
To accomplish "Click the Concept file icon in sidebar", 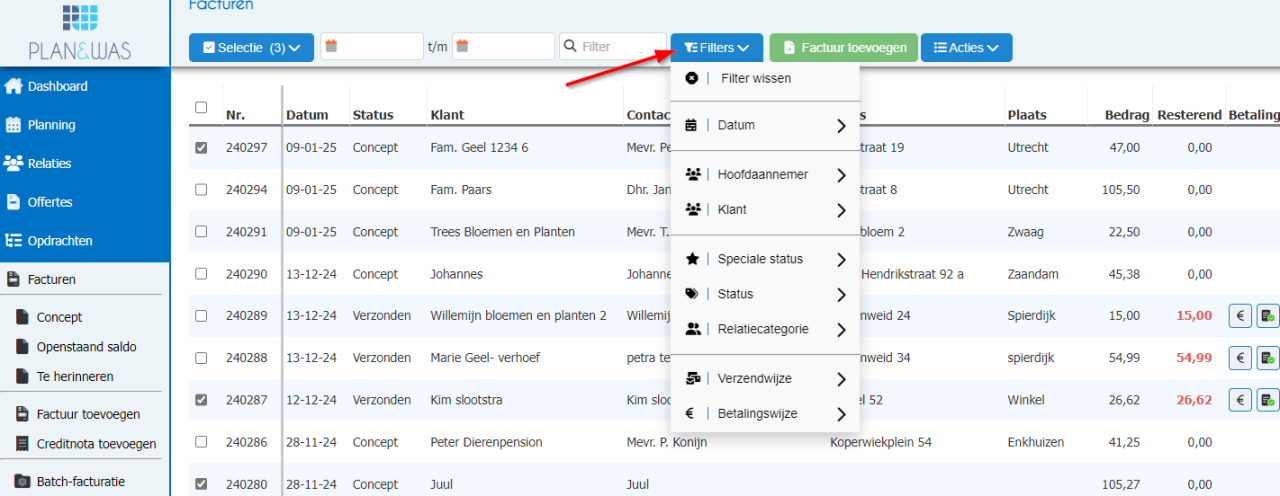I will [21, 317].
